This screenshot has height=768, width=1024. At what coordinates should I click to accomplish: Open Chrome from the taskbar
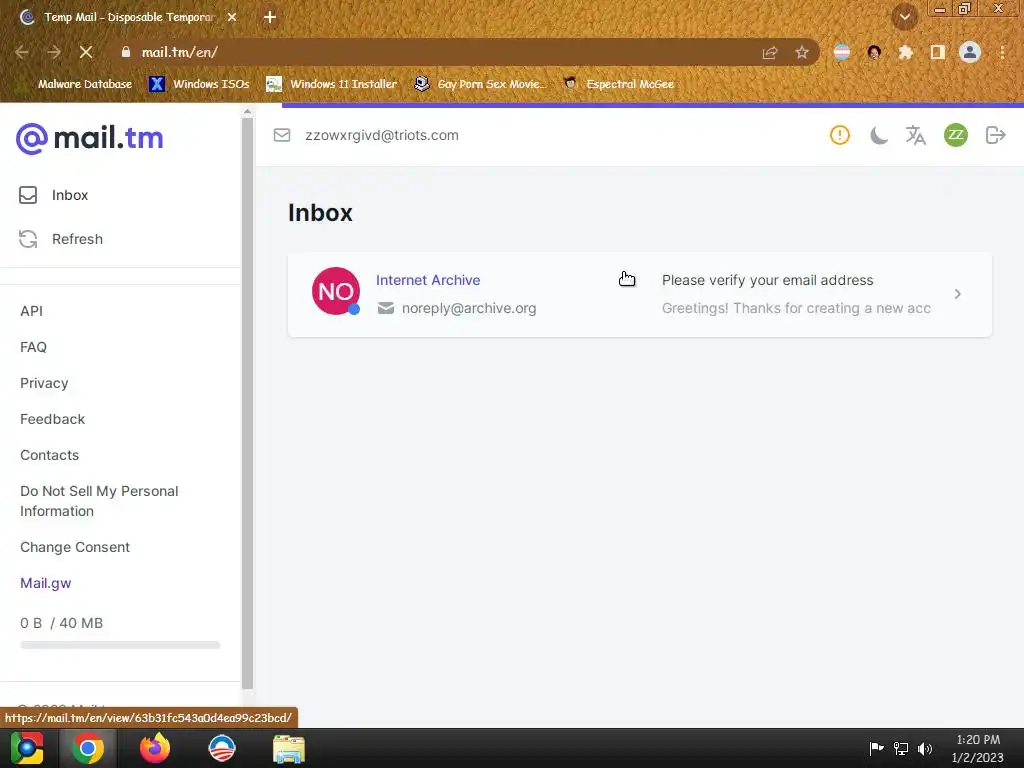point(88,748)
